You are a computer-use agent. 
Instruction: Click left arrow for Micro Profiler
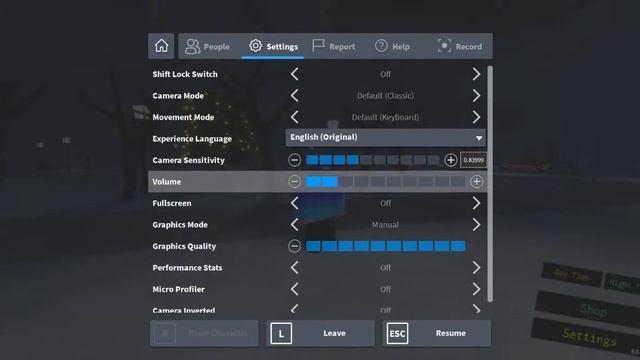(x=295, y=289)
